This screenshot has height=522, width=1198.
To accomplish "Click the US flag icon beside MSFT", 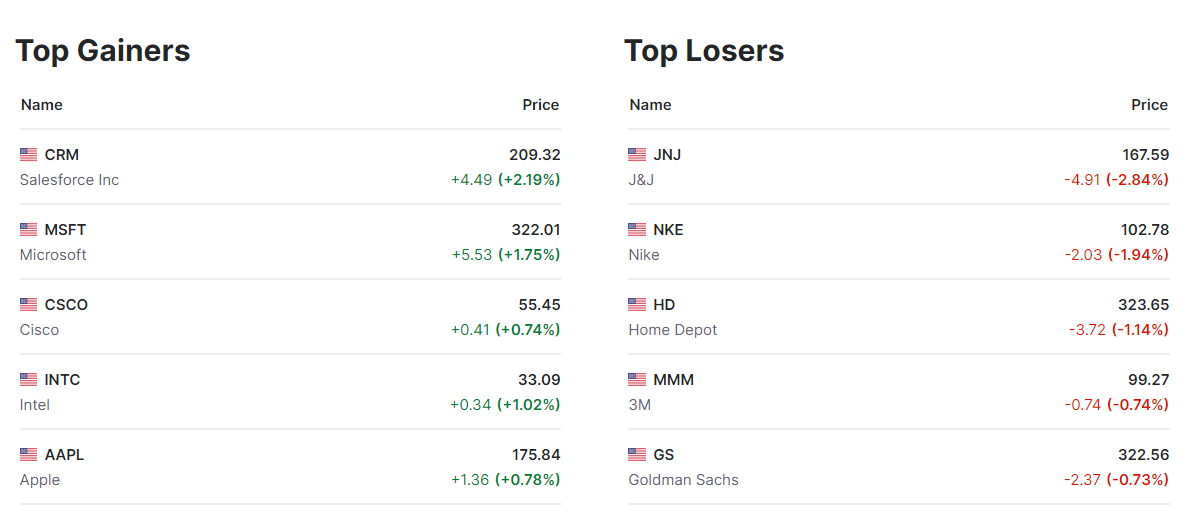I will (x=28, y=230).
